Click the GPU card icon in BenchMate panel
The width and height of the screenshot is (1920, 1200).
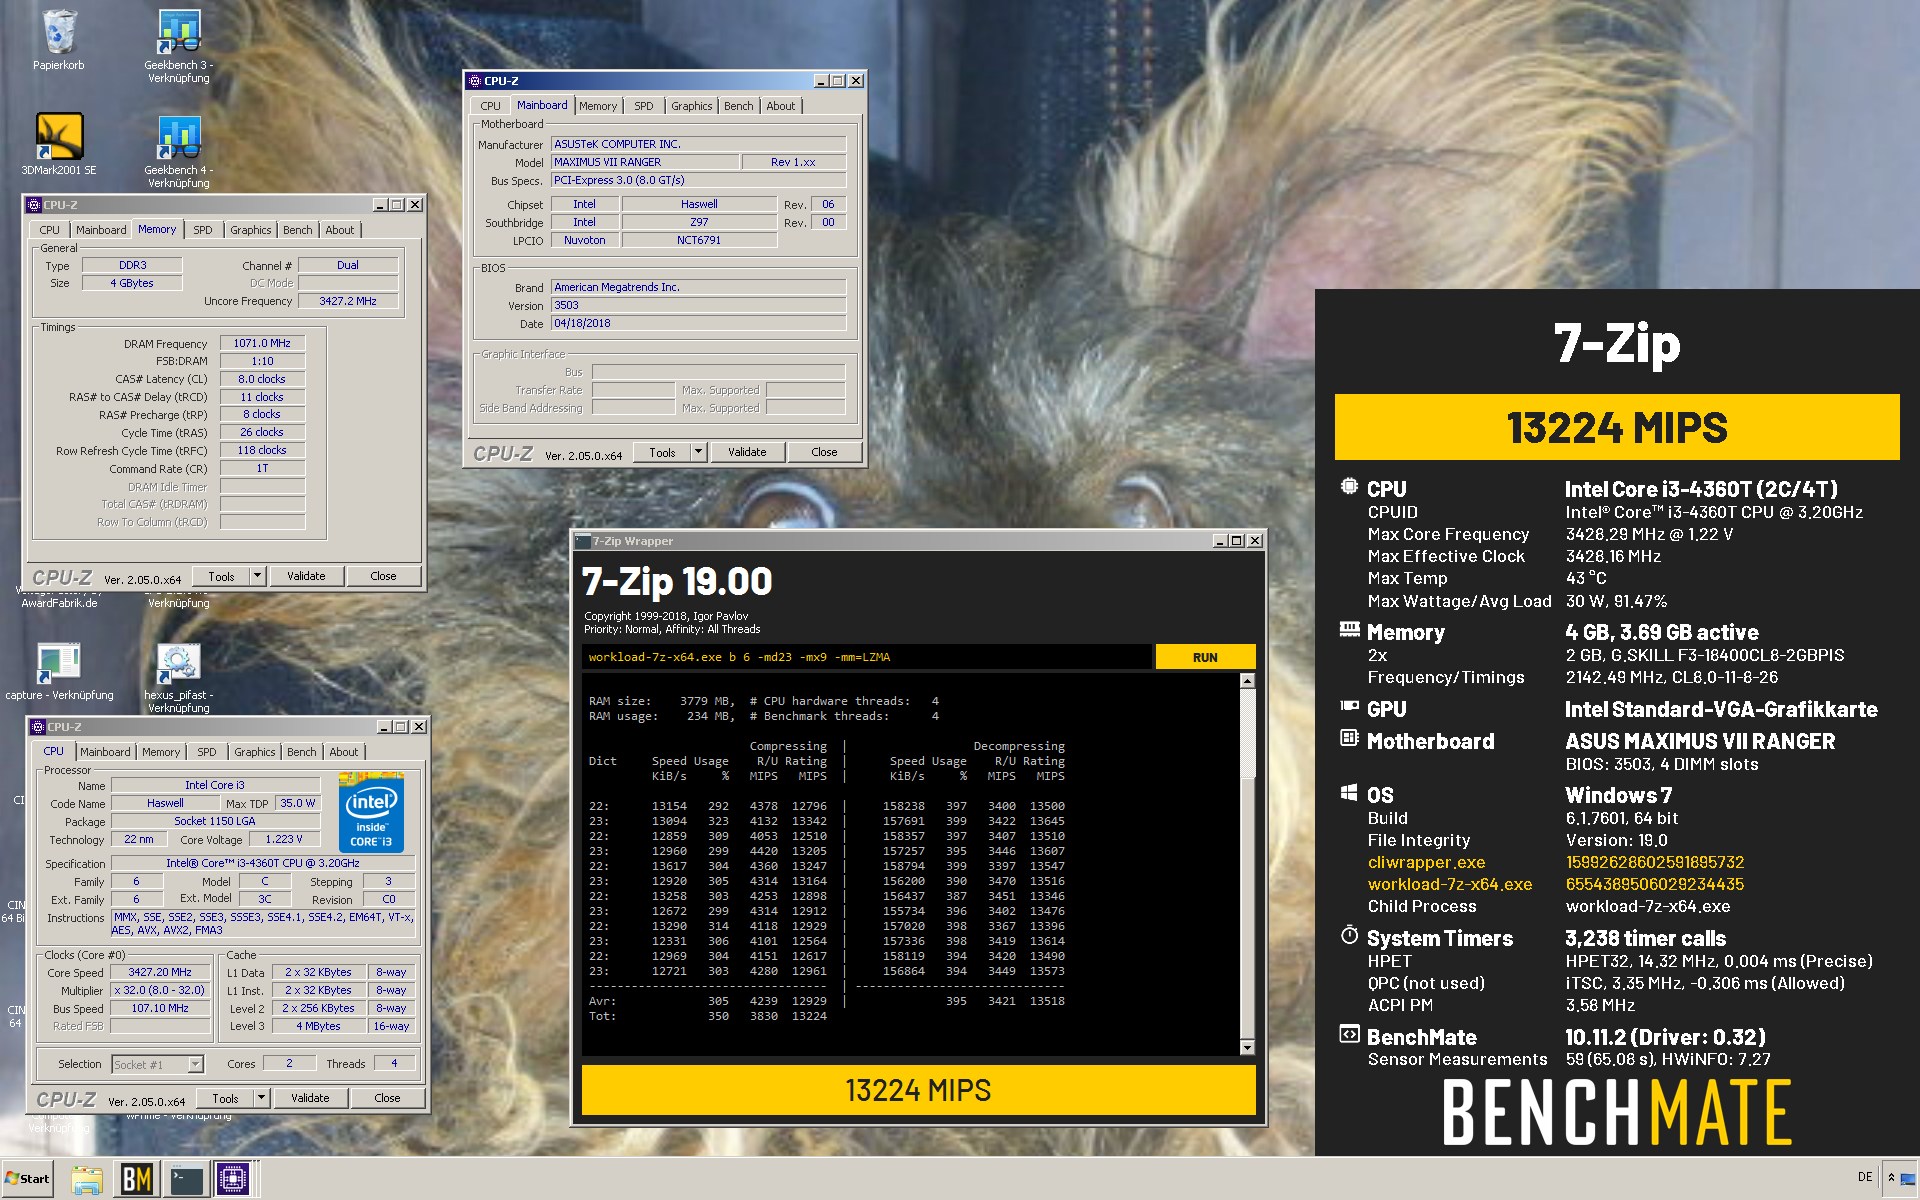(x=1349, y=706)
